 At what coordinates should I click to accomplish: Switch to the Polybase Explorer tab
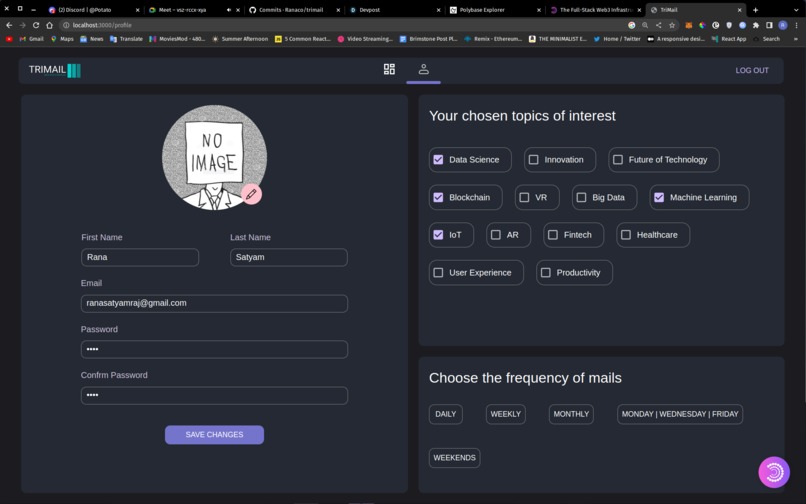coord(494,10)
